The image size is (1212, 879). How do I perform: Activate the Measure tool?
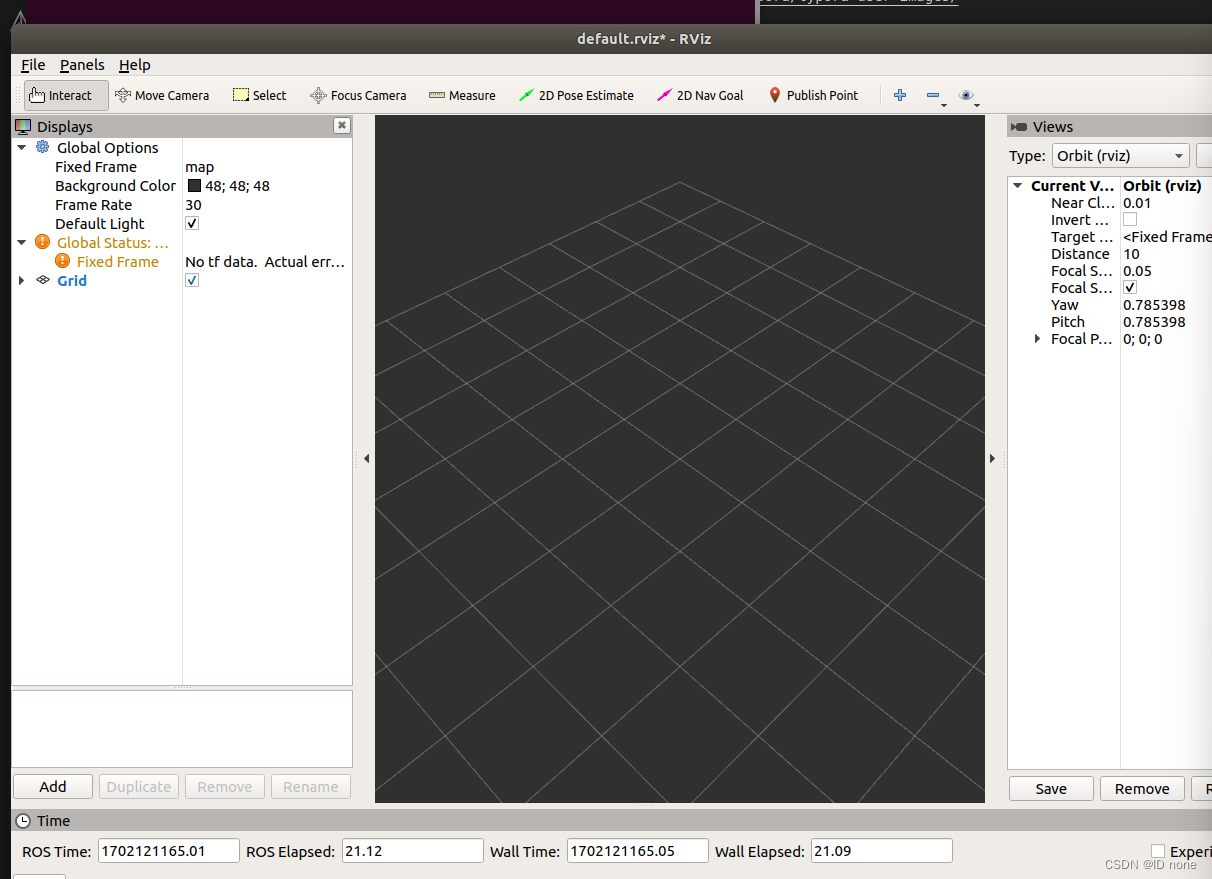click(461, 95)
